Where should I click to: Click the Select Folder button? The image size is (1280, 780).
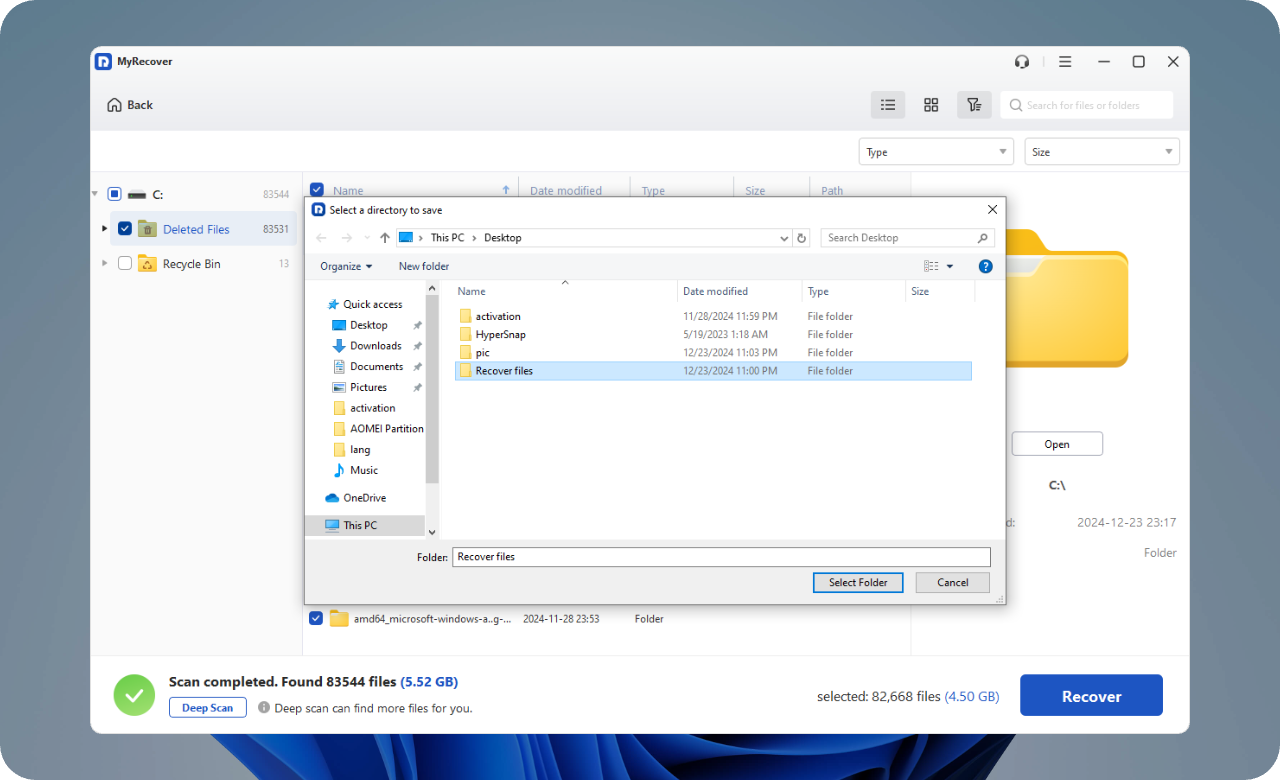[858, 583]
